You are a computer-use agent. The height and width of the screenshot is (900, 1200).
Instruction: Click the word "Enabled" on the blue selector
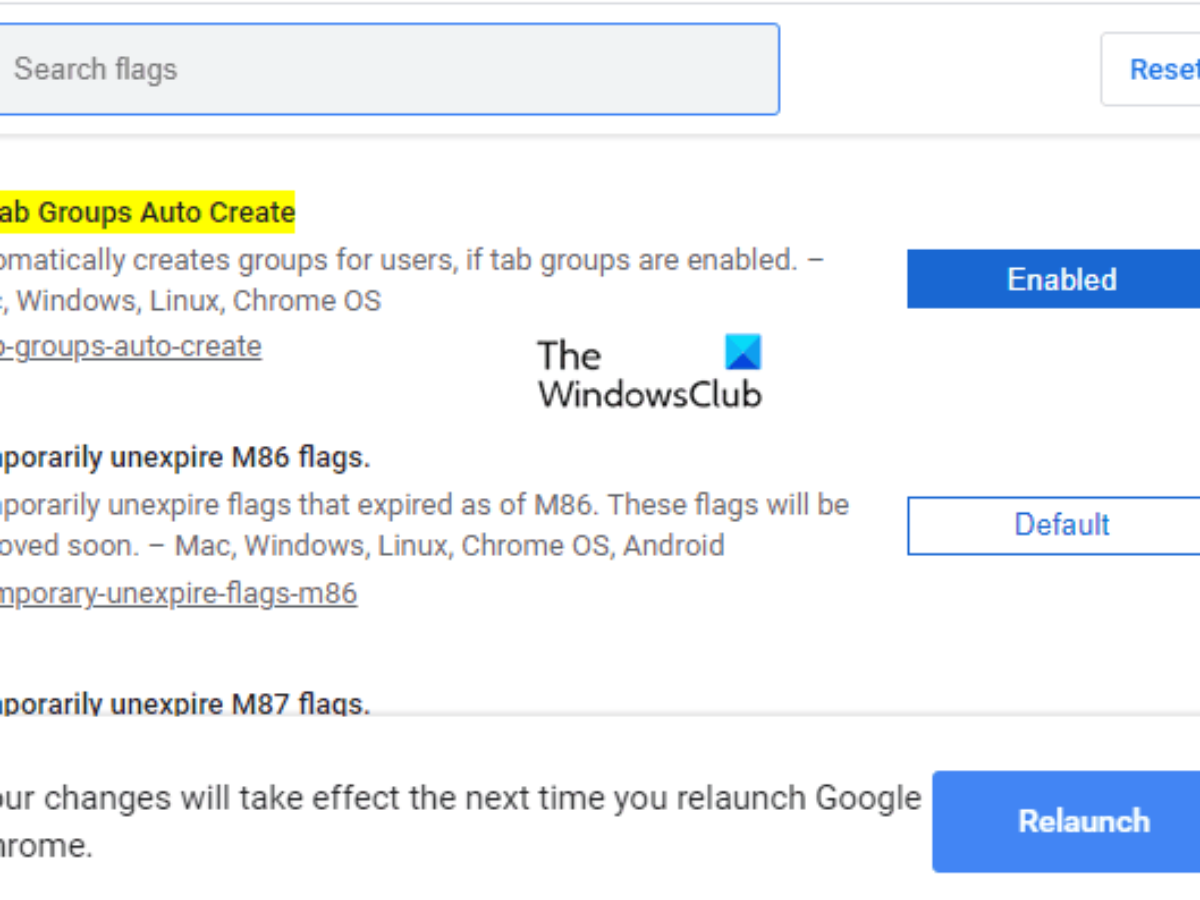tap(1061, 279)
